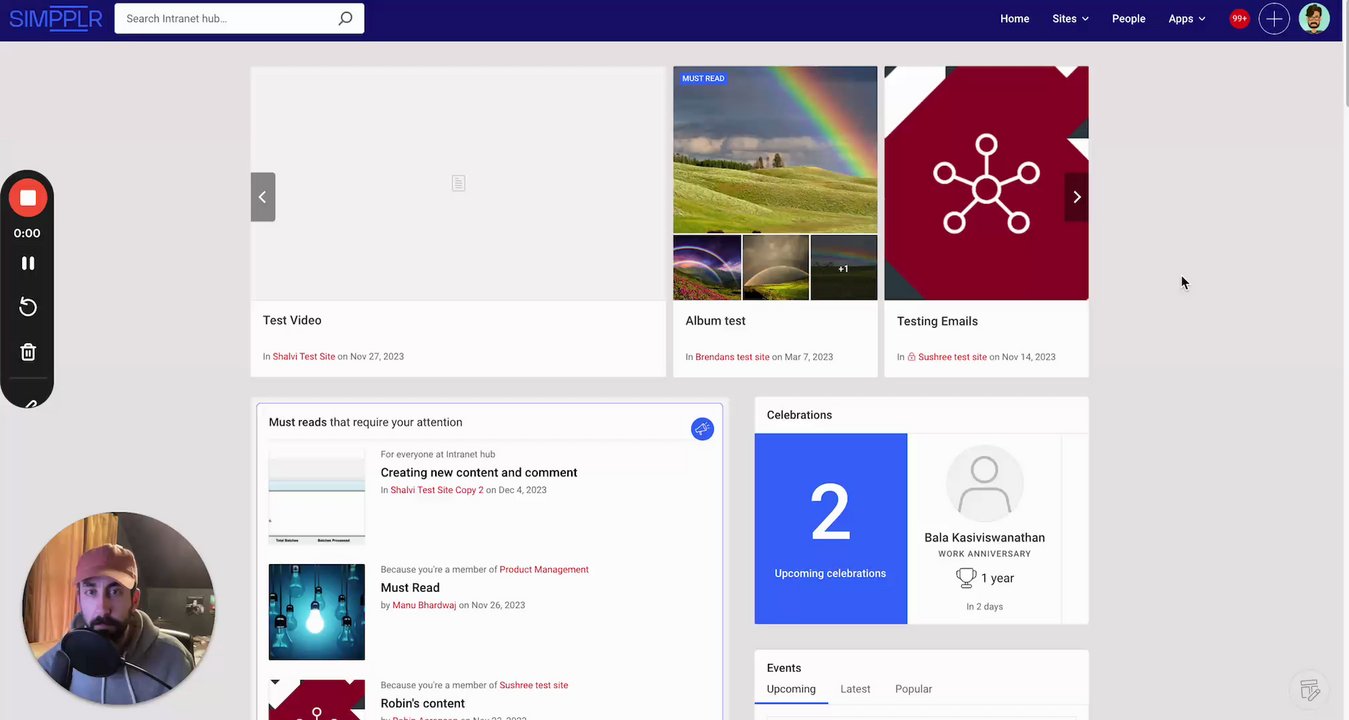The width and height of the screenshot is (1349, 720).
Task: Click the must reads megaphone icon
Action: tap(702, 429)
